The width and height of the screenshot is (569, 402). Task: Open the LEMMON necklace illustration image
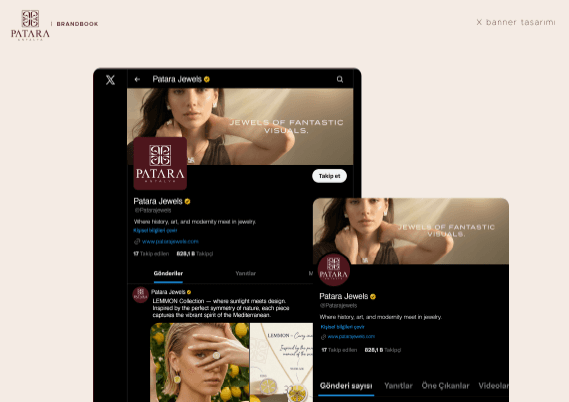tap(281, 362)
